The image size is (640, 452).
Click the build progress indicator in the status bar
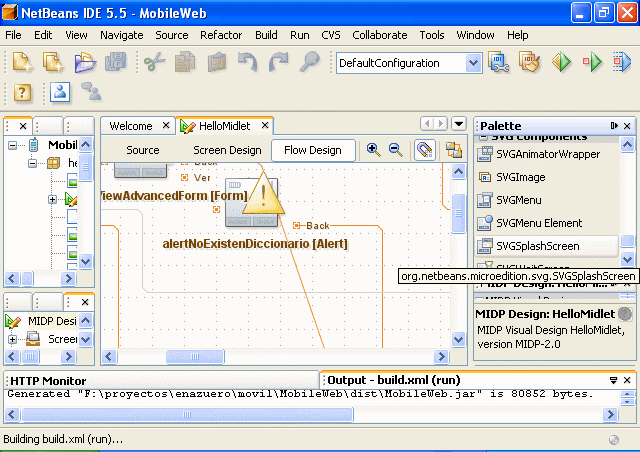coord(613,439)
